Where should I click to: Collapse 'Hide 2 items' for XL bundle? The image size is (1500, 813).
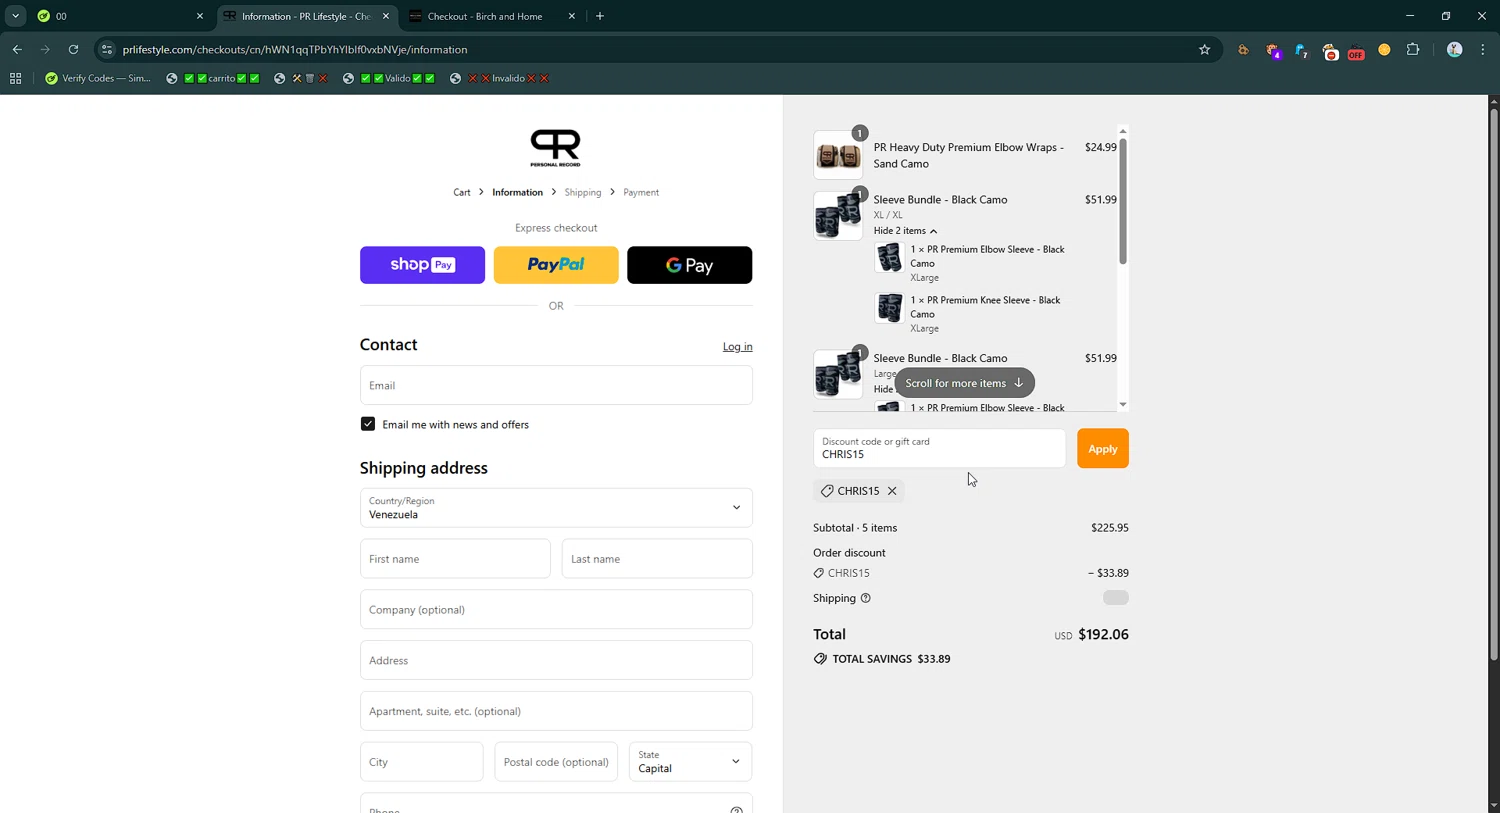point(905,231)
